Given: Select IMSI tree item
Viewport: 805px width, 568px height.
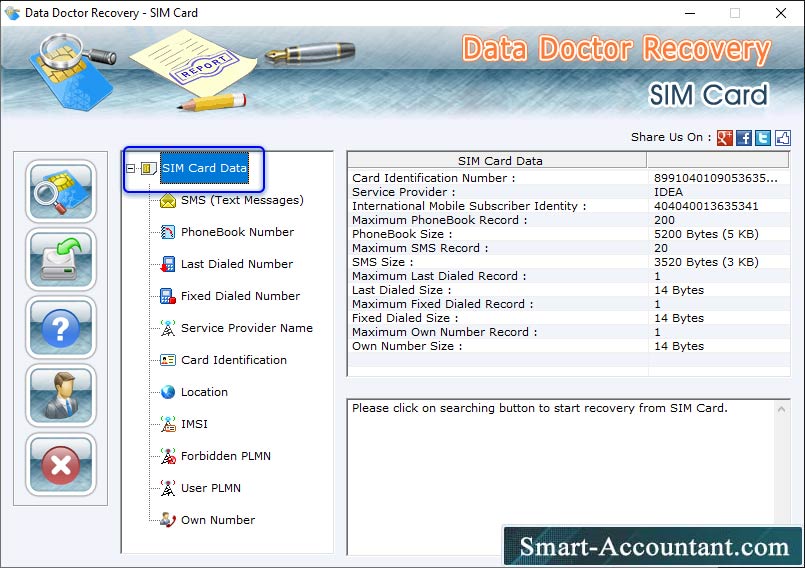Looking at the screenshot, I should tap(194, 424).
